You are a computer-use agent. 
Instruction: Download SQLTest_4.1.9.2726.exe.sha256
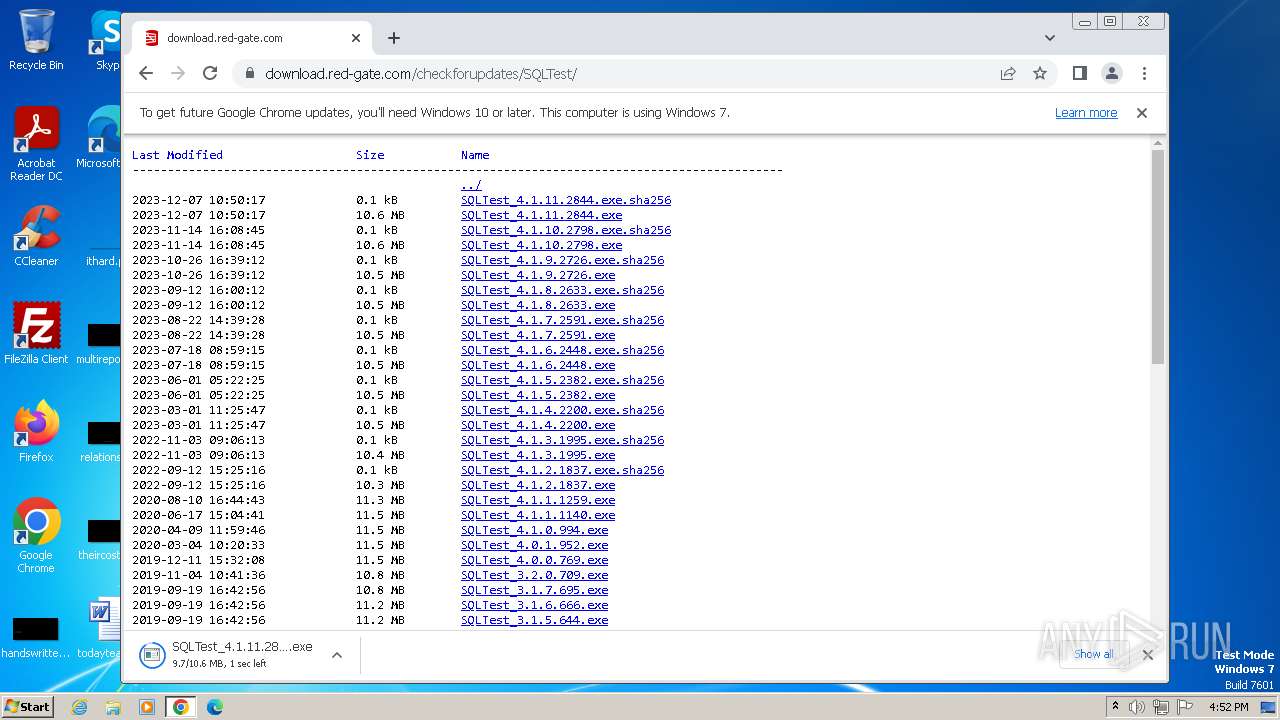(562, 260)
